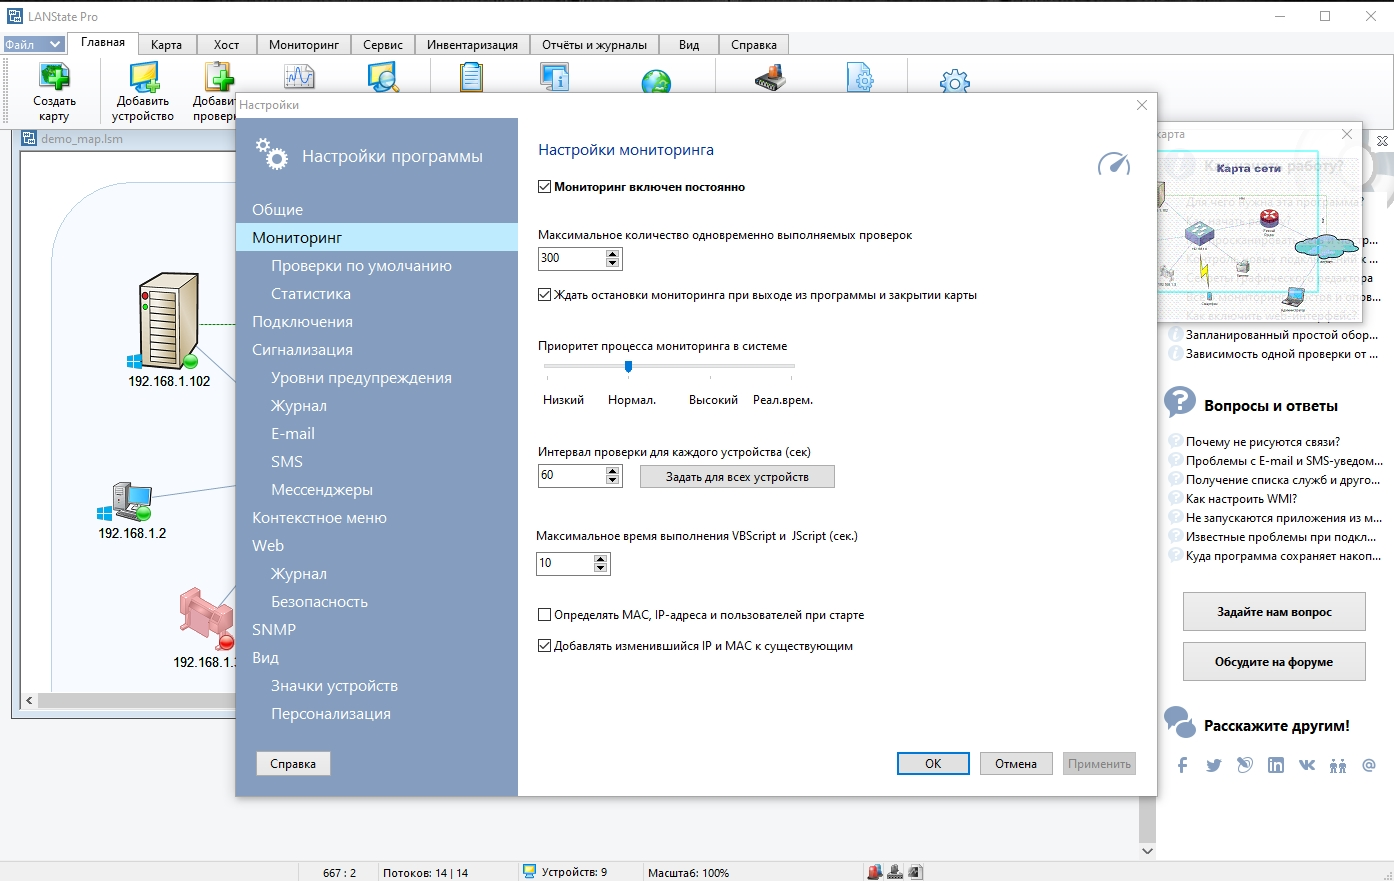The height and width of the screenshot is (881, 1394).
Task: Decrease max simultaneous checks spinner value
Action: tap(613, 263)
